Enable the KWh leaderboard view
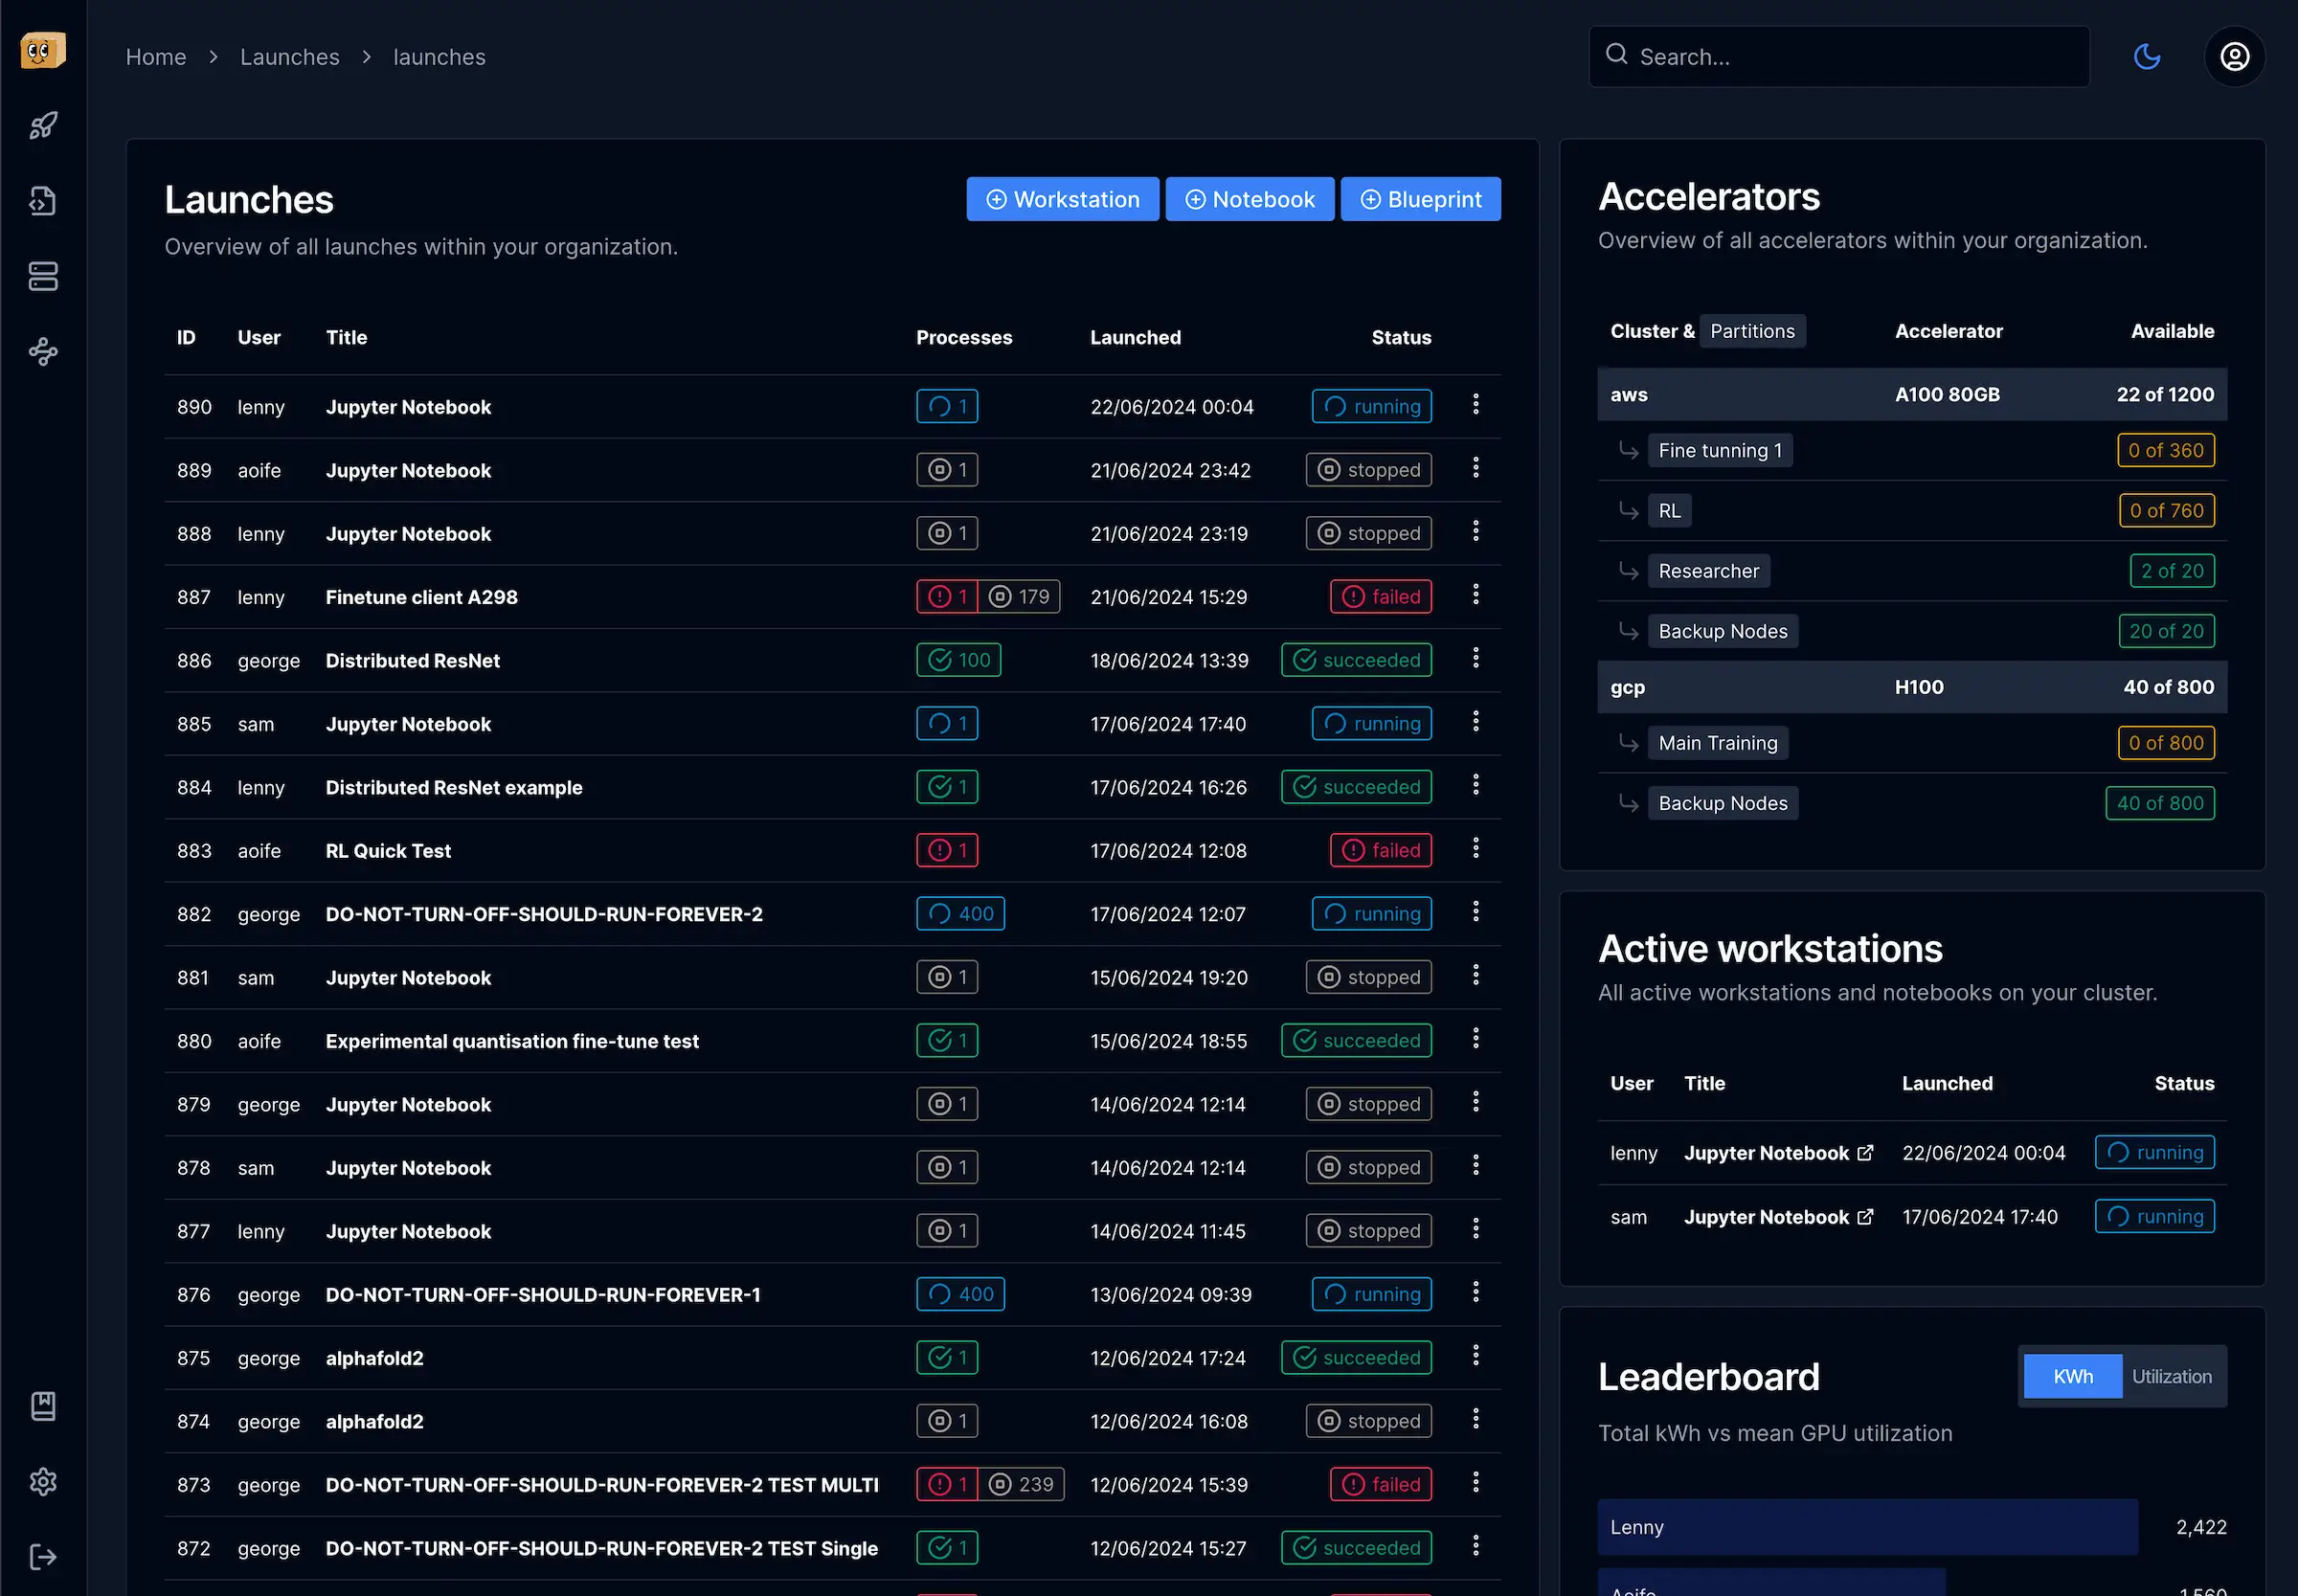Viewport: 2298px width, 1596px height. (x=2072, y=1376)
